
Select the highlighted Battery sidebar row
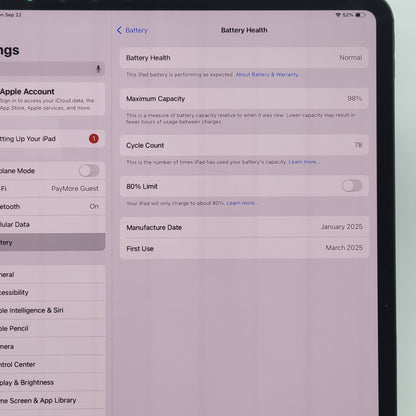[x=52, y=242]
